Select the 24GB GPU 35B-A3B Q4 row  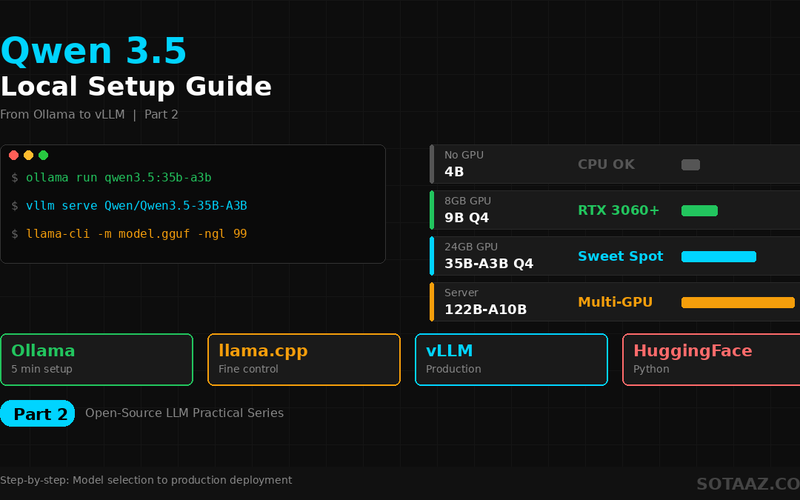click(615, 256)
